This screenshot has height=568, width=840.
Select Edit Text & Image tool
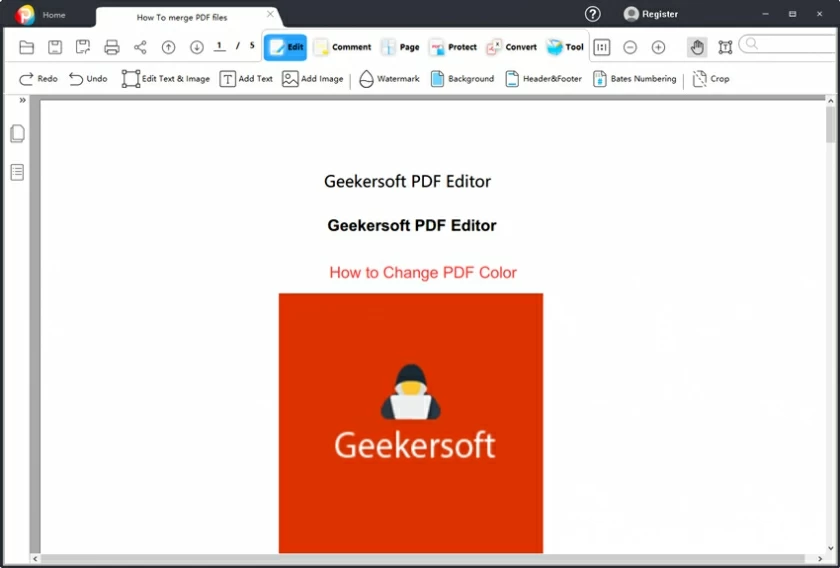pyautogui.click(x=166, y=79)
